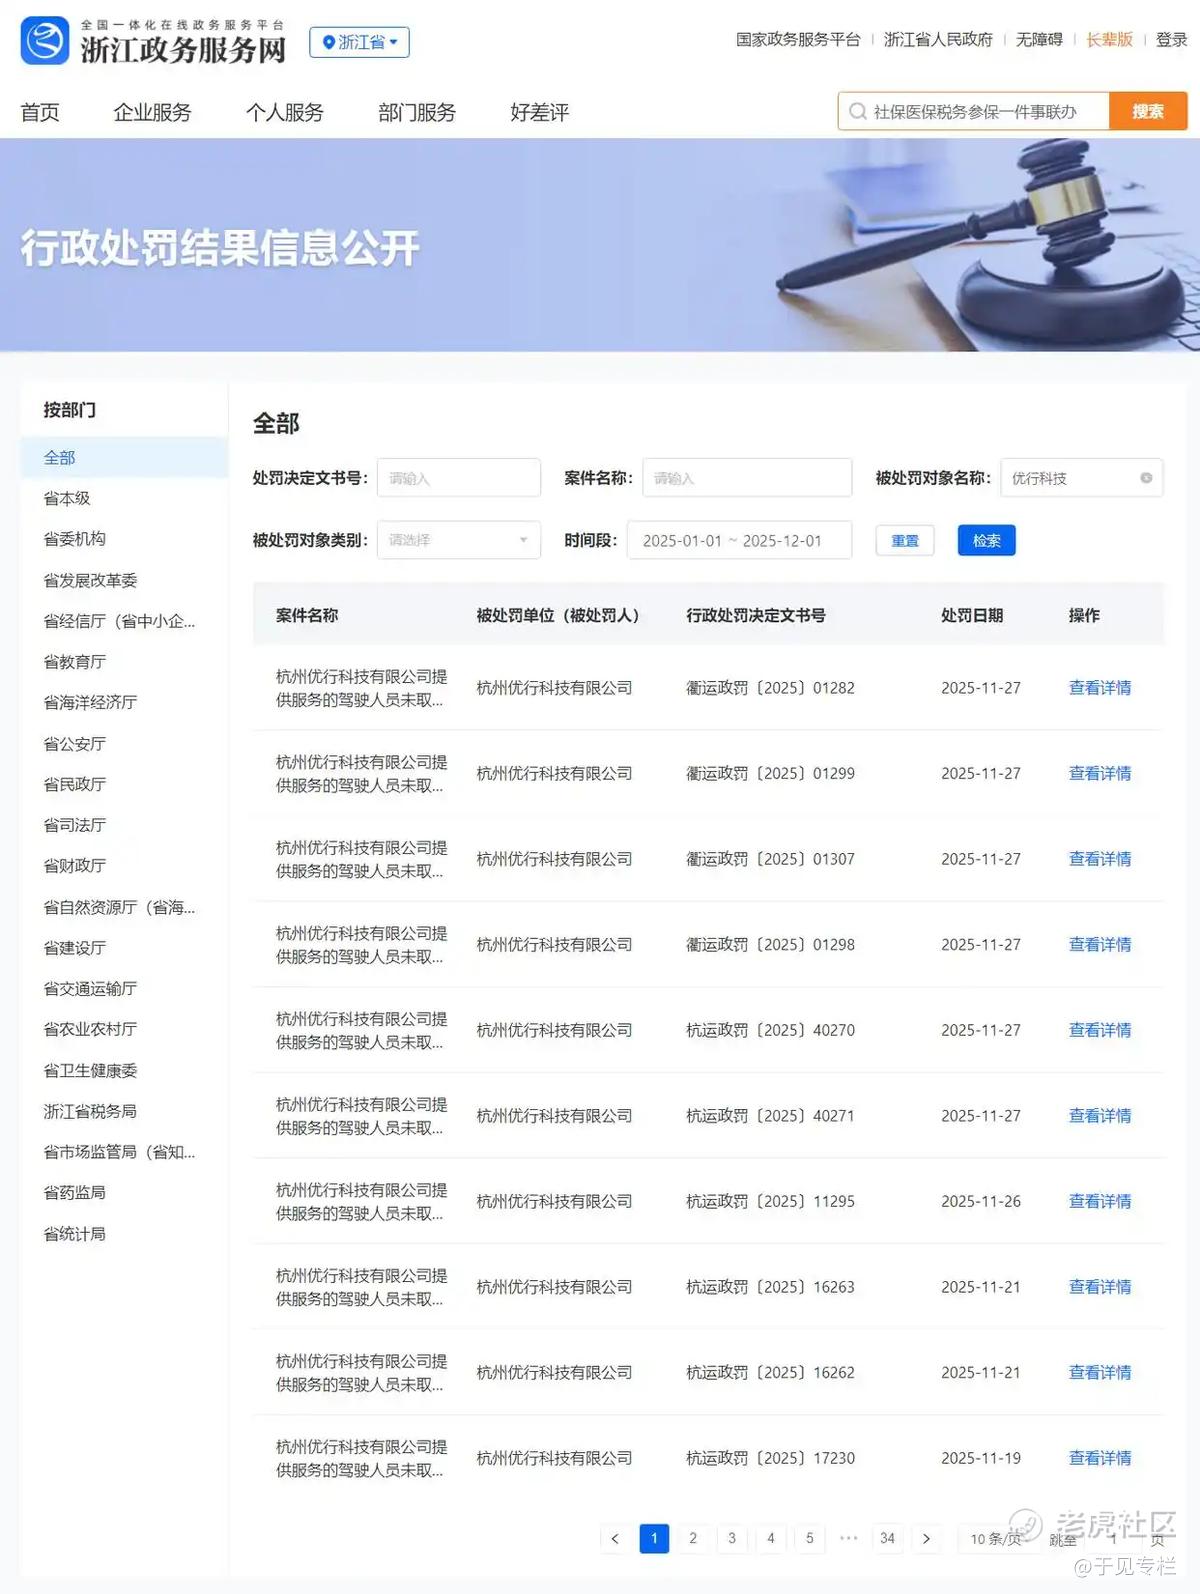Go to previous page with left arrow

615,1538
